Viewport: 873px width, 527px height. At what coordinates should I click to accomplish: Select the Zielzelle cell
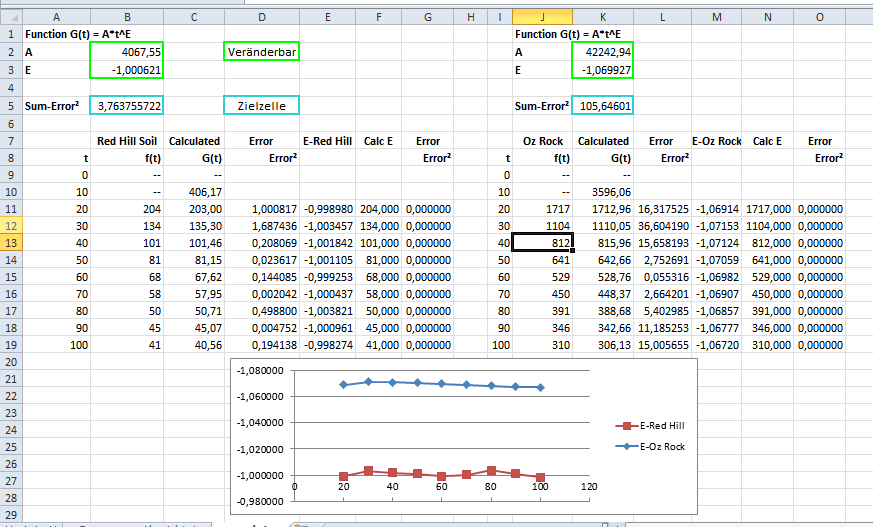[261, 106]
